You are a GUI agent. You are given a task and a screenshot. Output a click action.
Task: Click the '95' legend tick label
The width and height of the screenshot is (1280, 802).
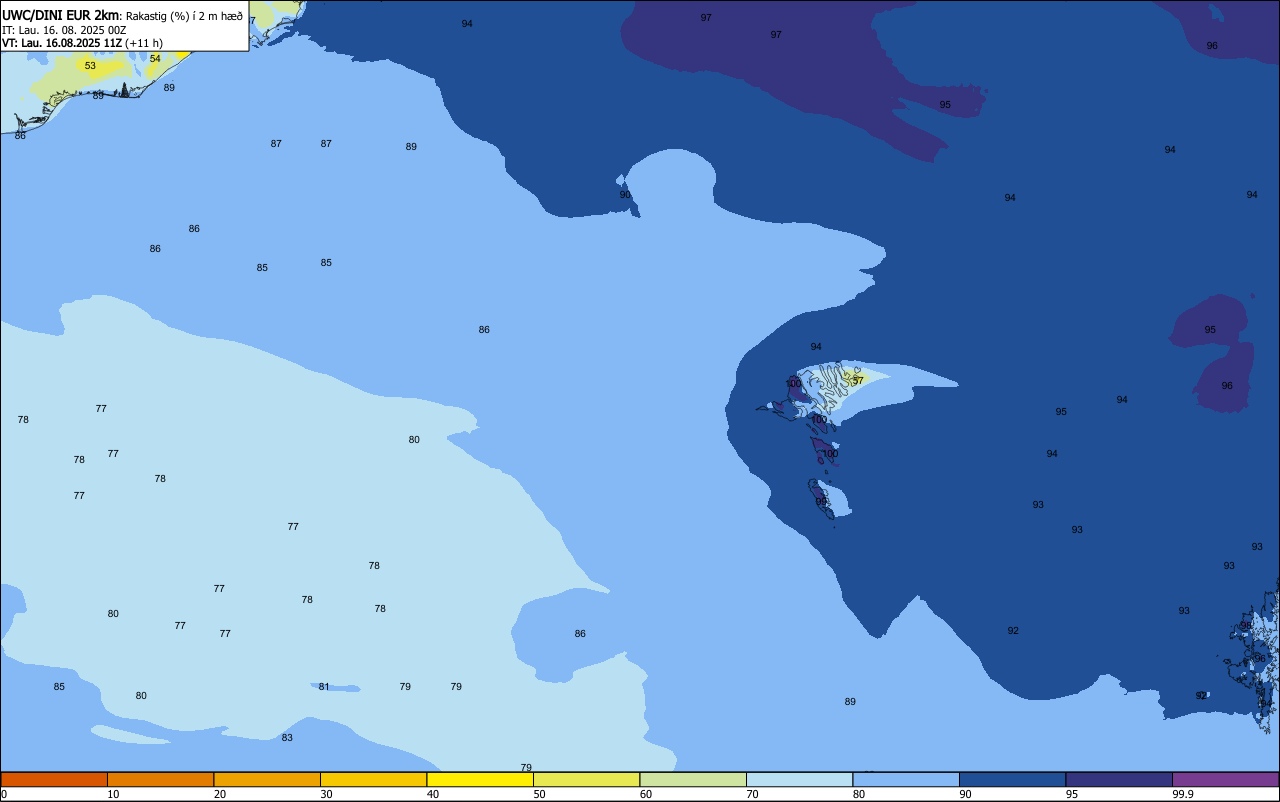pos(1072,794)
